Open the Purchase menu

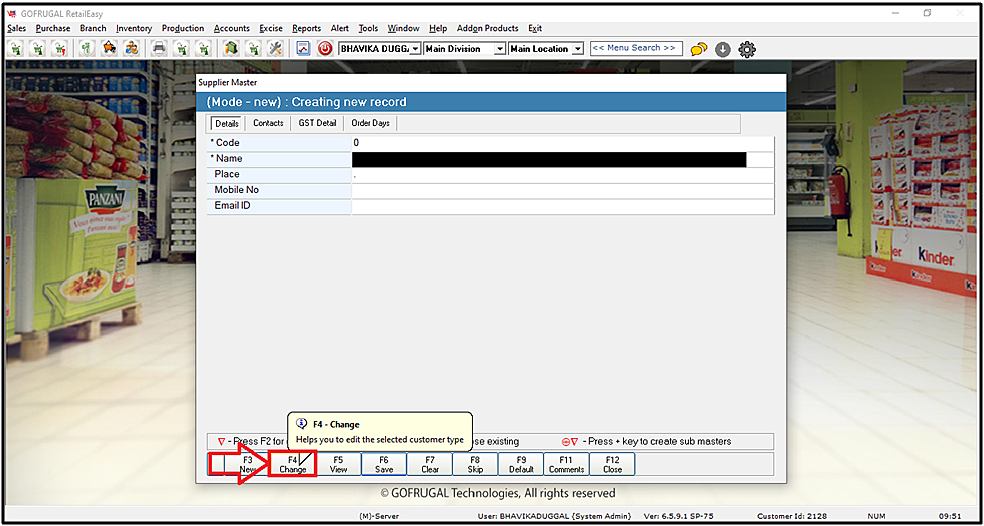(x=53, y=28)
